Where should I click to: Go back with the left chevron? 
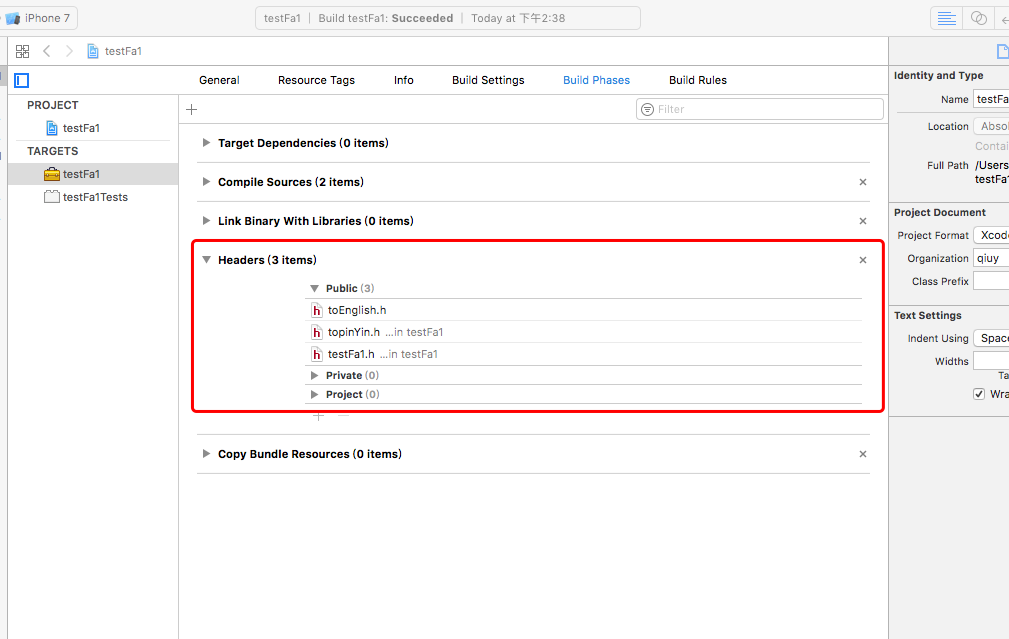[46, 51]
